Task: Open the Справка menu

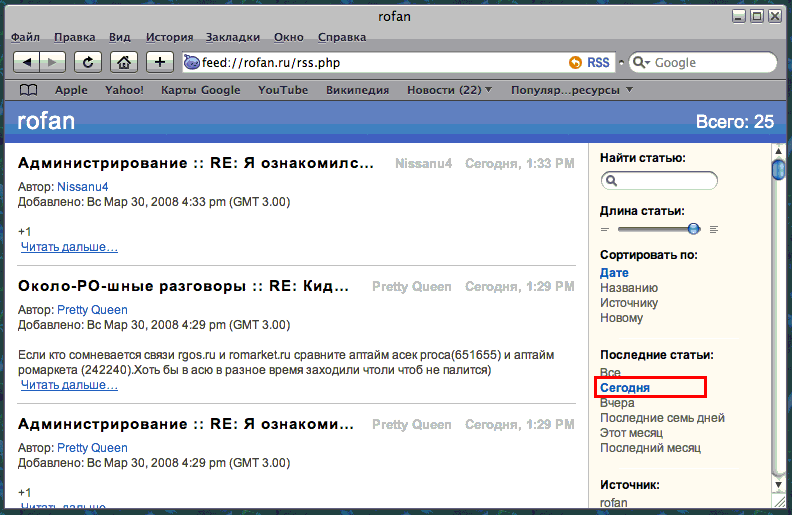Action: (342, 37)
